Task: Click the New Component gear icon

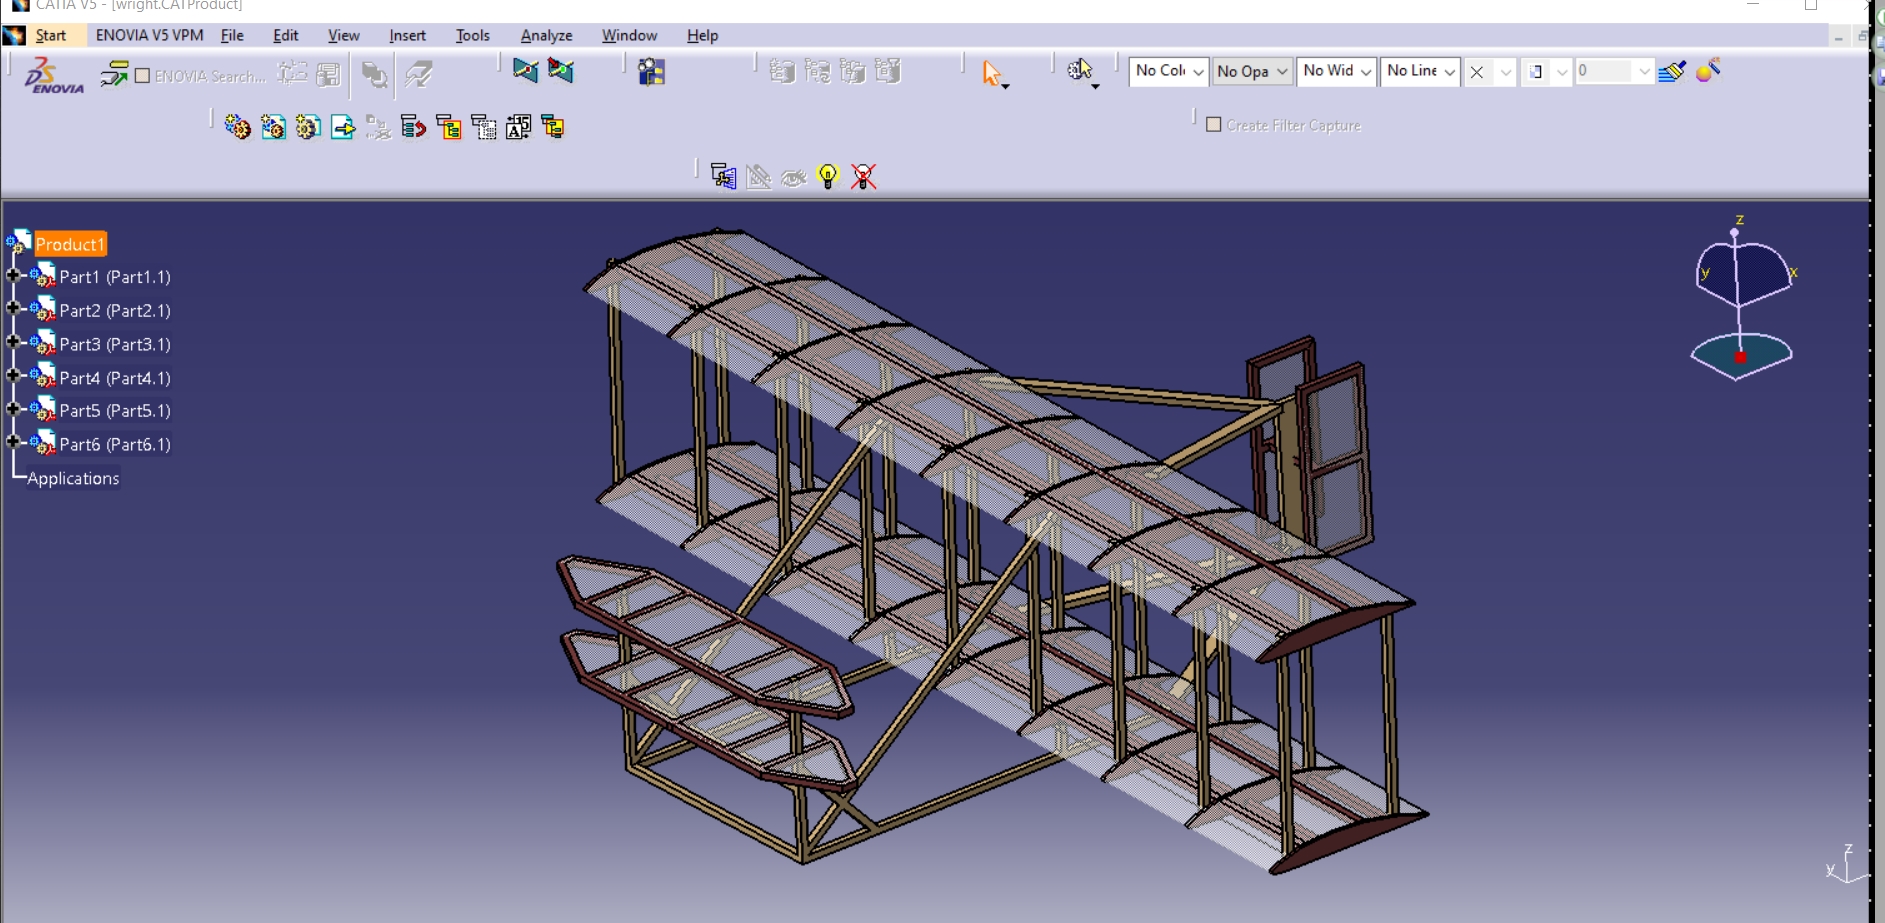Action: (x=237, y=127)
